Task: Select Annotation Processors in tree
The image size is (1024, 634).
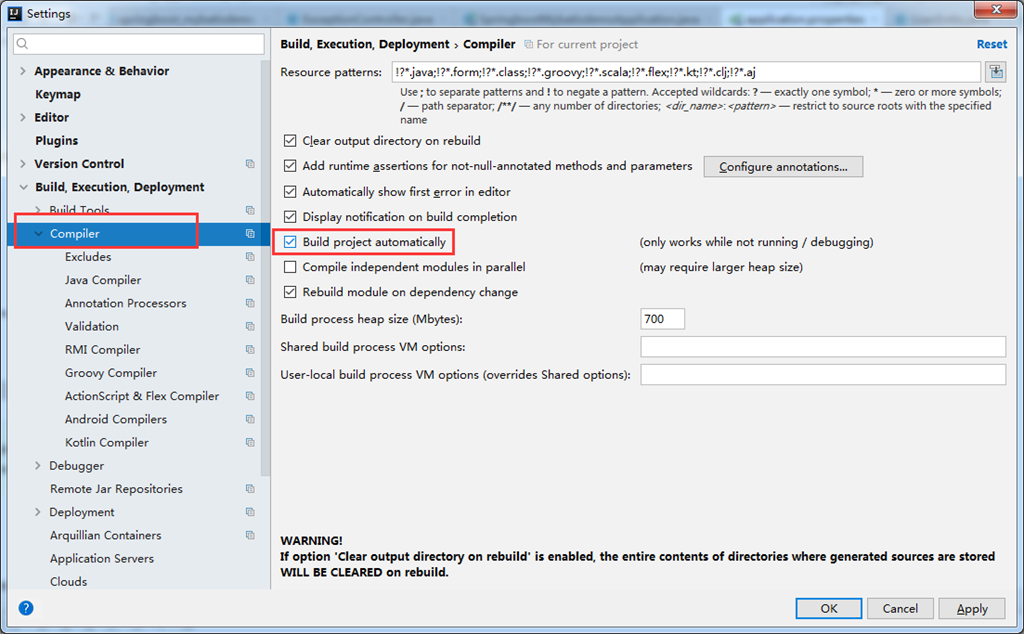Action: point(125,303)
